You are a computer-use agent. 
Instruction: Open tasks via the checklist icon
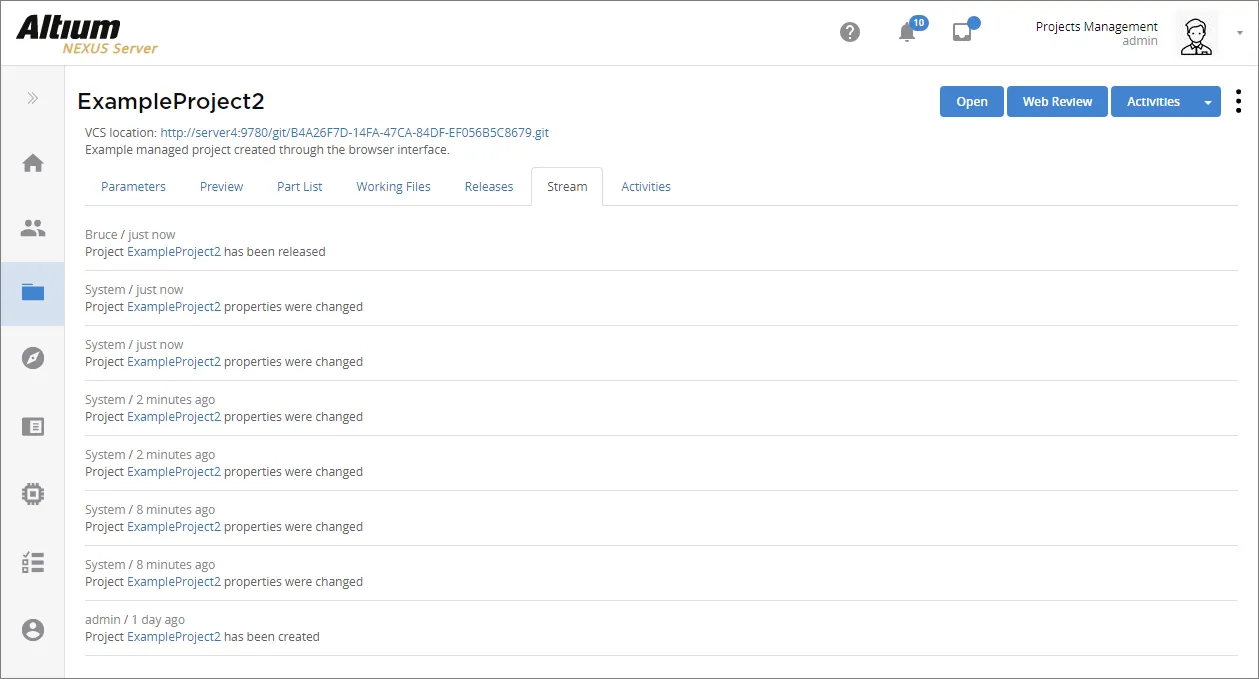[x=33, y=562]
